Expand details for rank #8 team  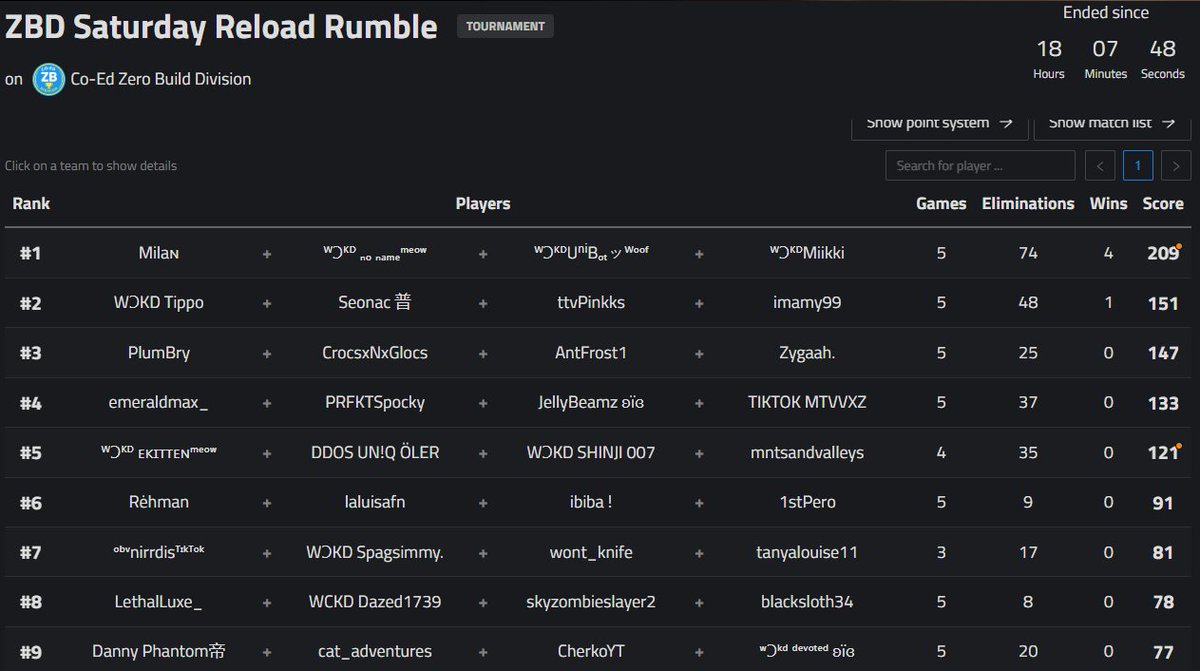[600, 603]
